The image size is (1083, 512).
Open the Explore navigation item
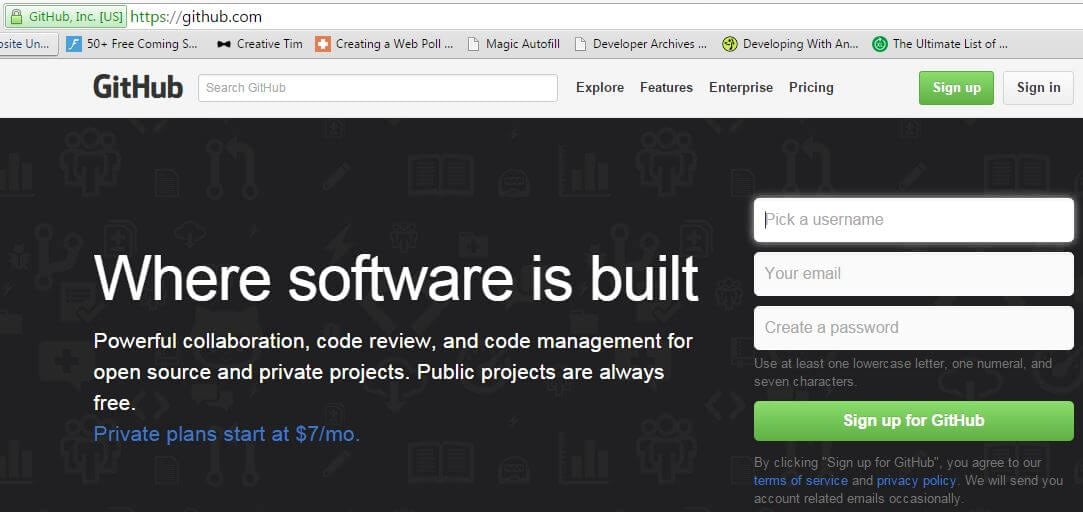600,88
